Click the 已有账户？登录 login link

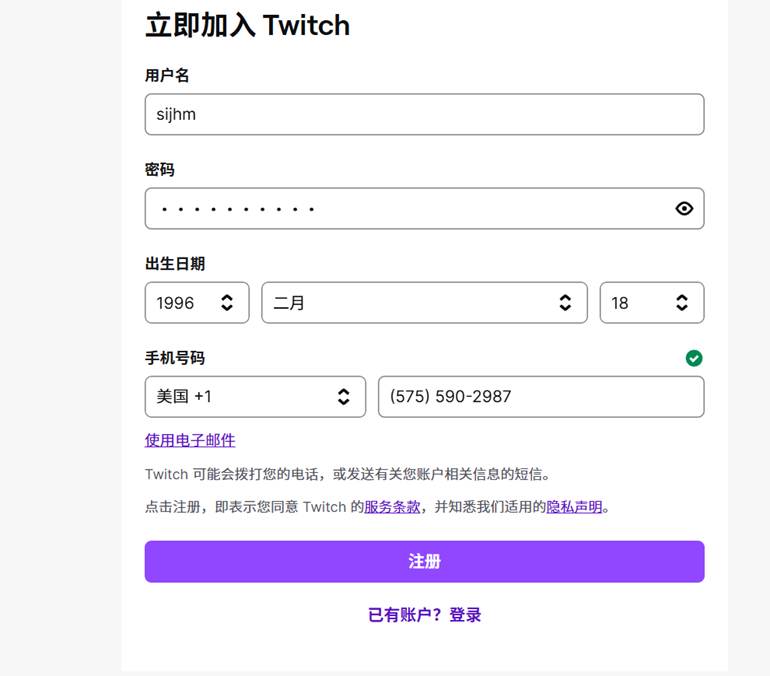point(424,615)
